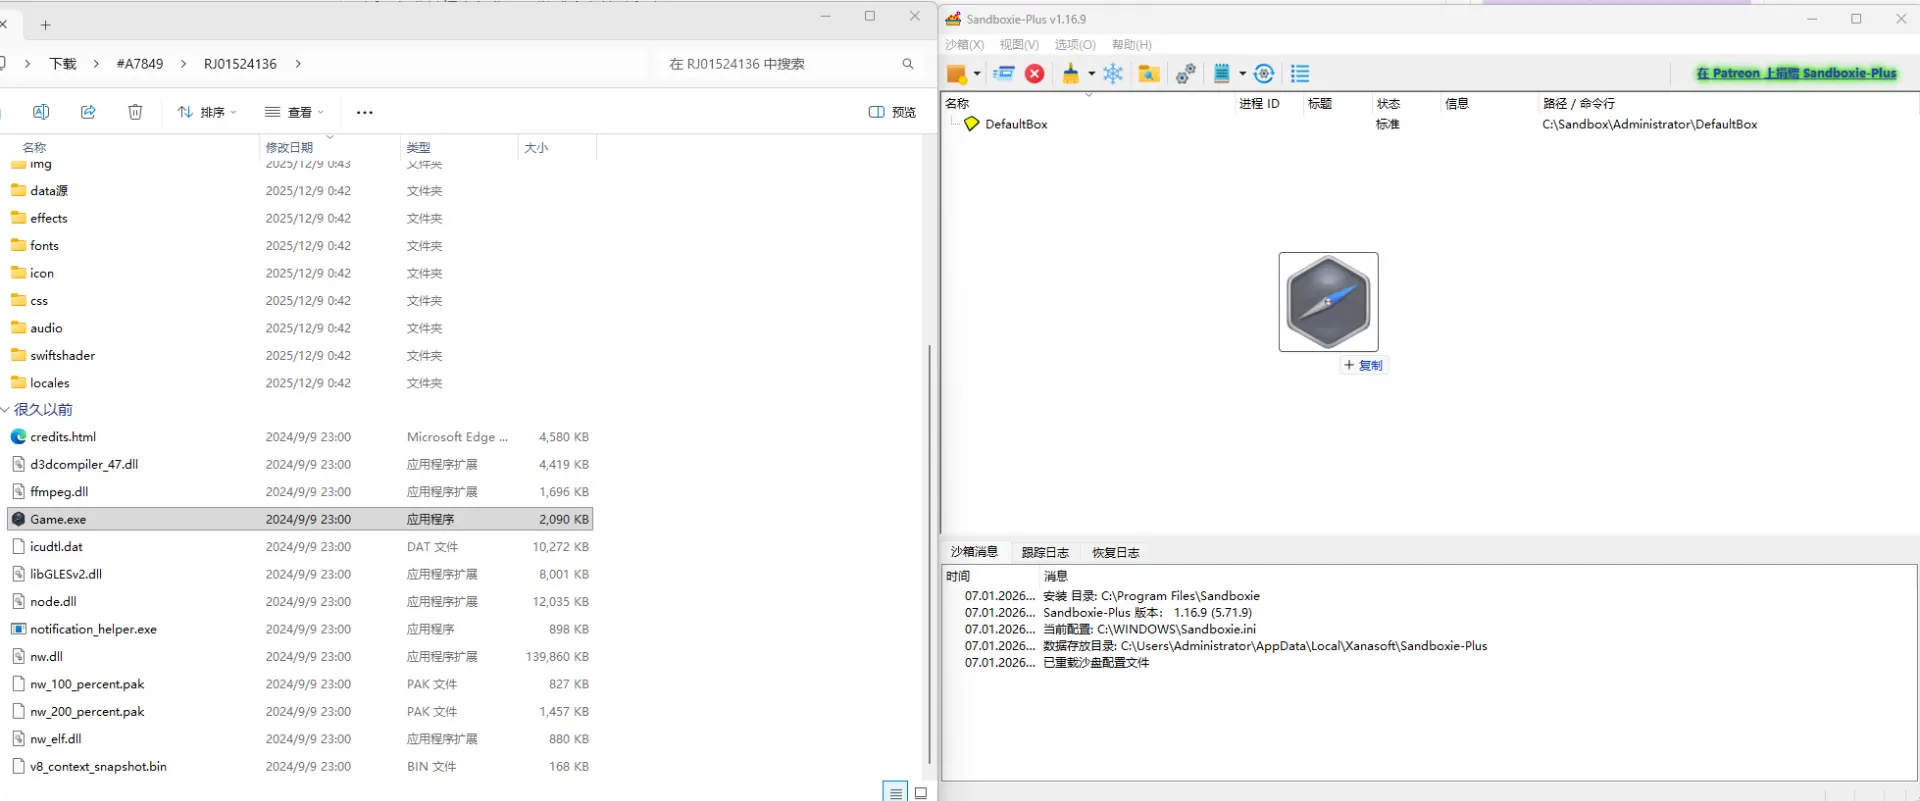Switch to the 恢复日志 tab
This screenshot has width=1920, height=801.
tap(1116, 553)
